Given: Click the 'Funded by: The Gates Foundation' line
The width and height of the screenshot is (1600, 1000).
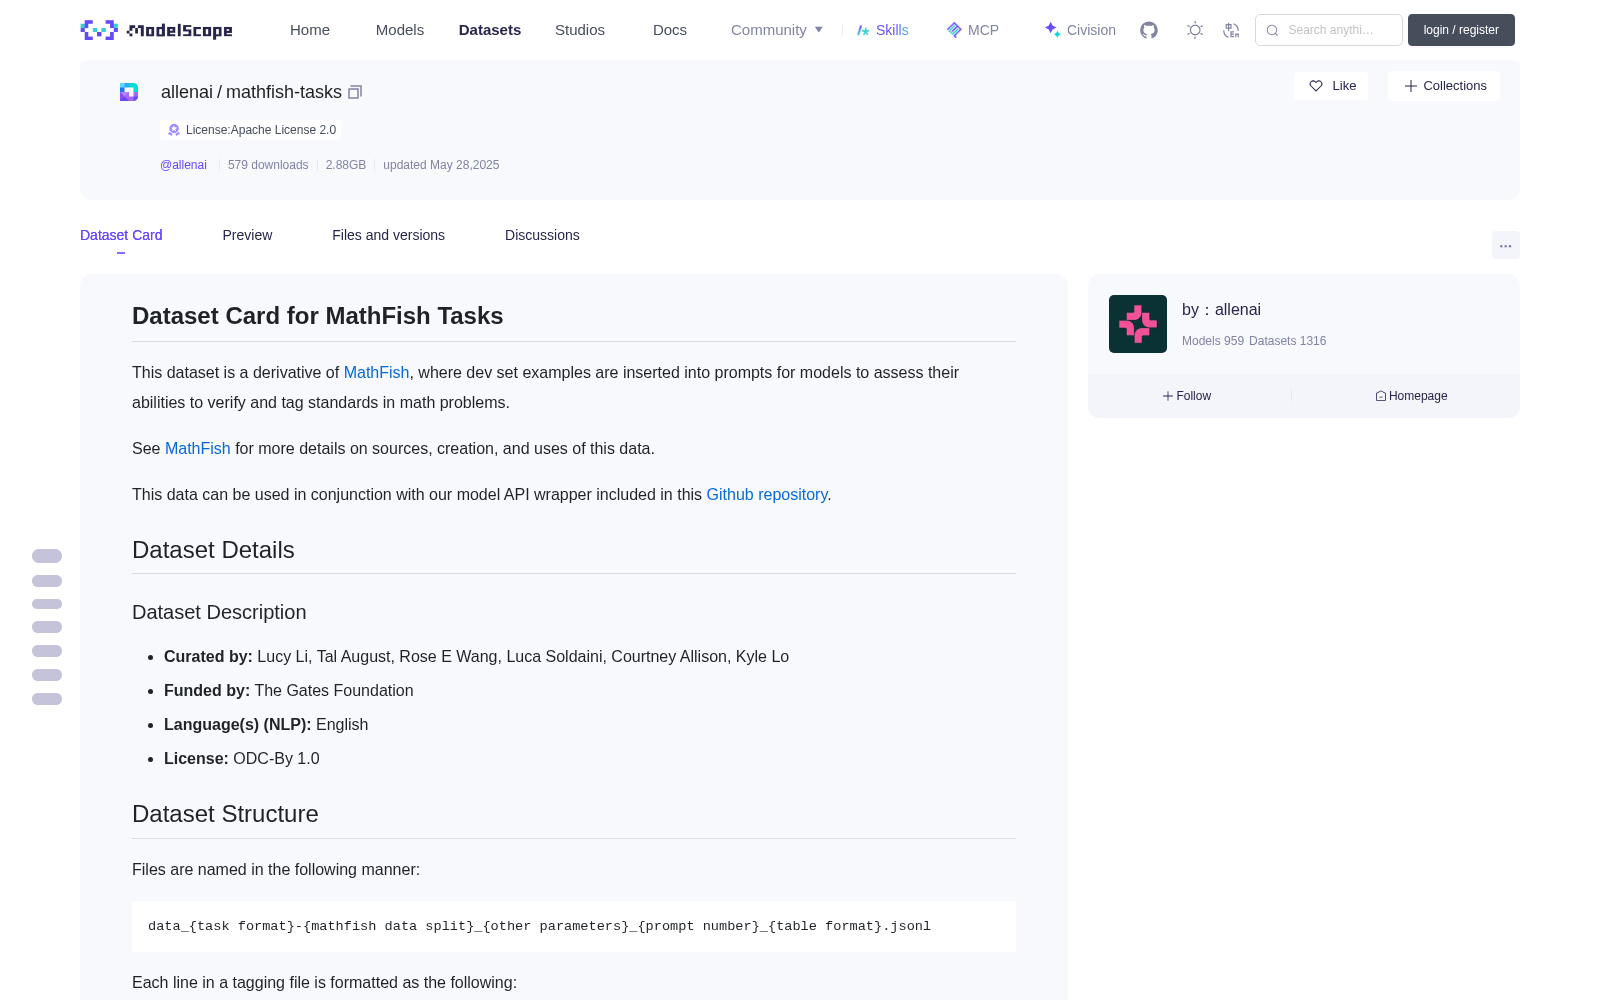Looking at the screenshot, I should tap(288, 690).
